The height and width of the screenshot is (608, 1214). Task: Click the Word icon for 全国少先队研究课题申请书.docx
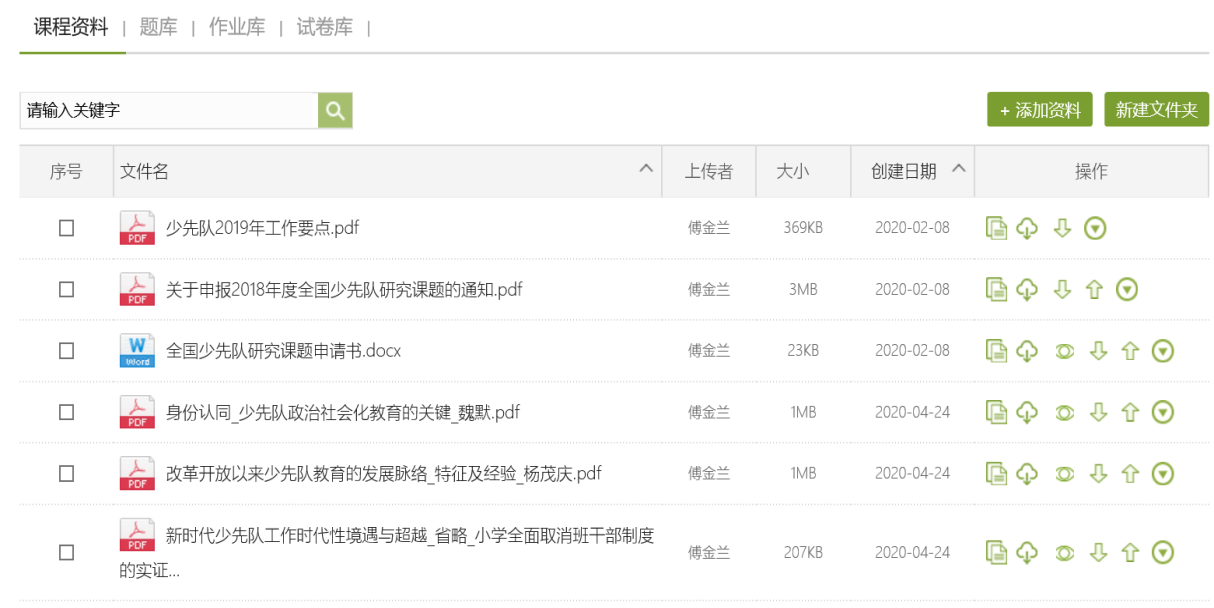137,350
